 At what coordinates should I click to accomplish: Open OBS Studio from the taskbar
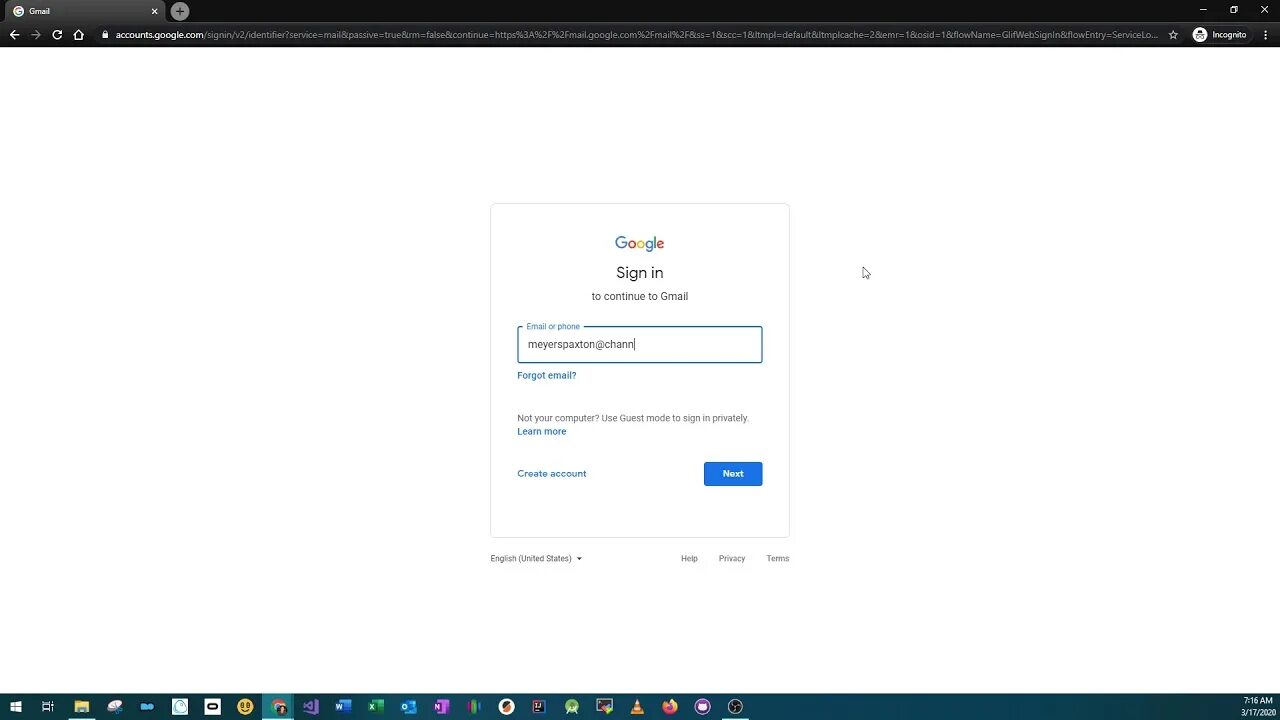pos(735,707)
